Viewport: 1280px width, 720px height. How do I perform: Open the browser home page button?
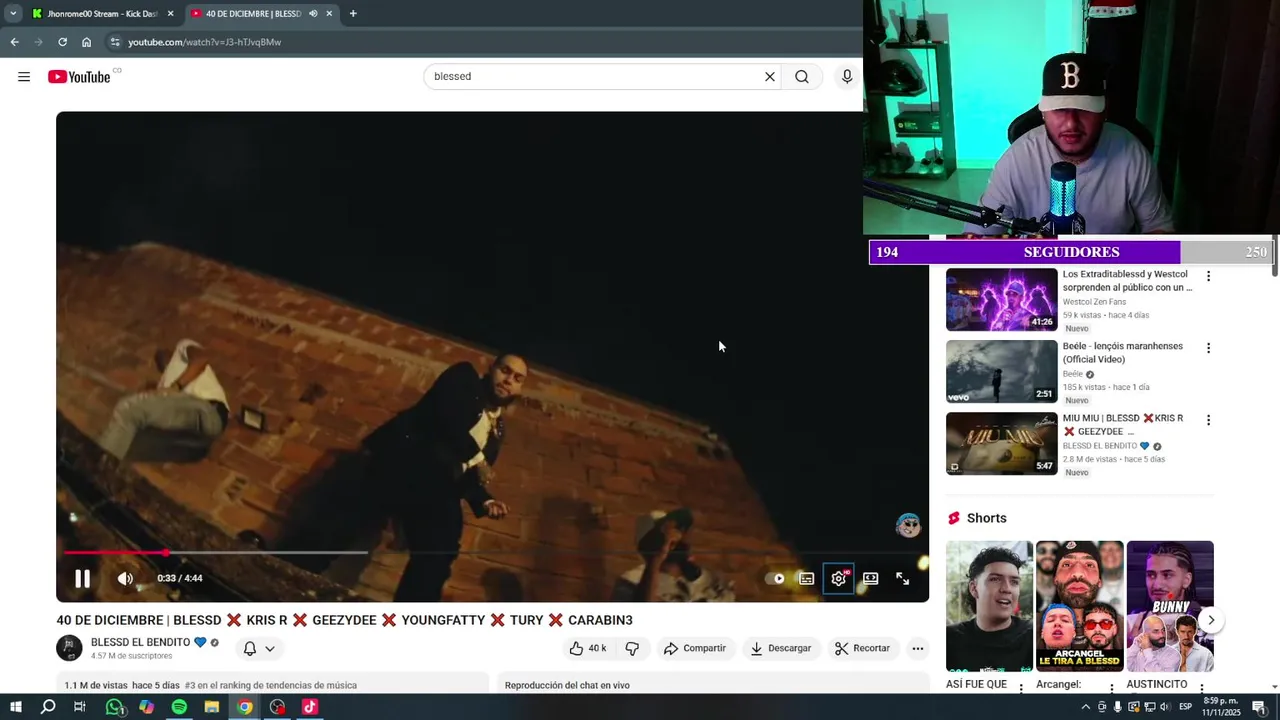[x=86, y=42]
